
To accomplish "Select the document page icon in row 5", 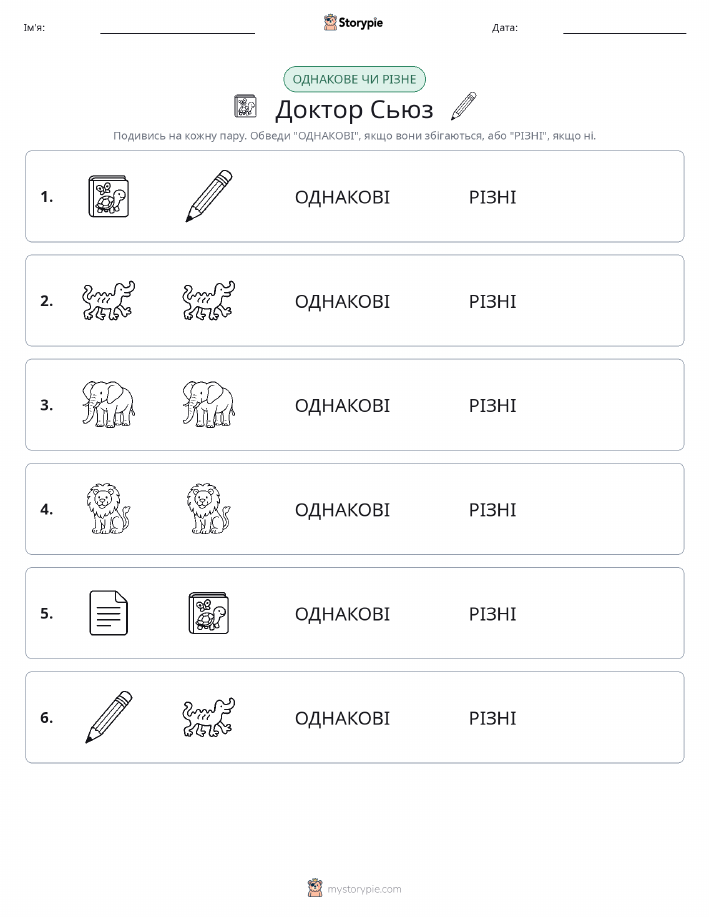I will pyautogui.click(x=108, y=613).
